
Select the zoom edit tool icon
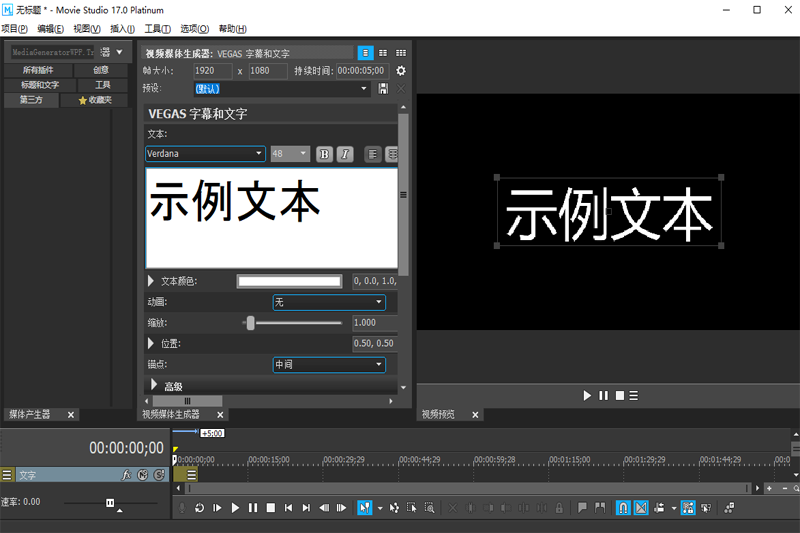430,508
